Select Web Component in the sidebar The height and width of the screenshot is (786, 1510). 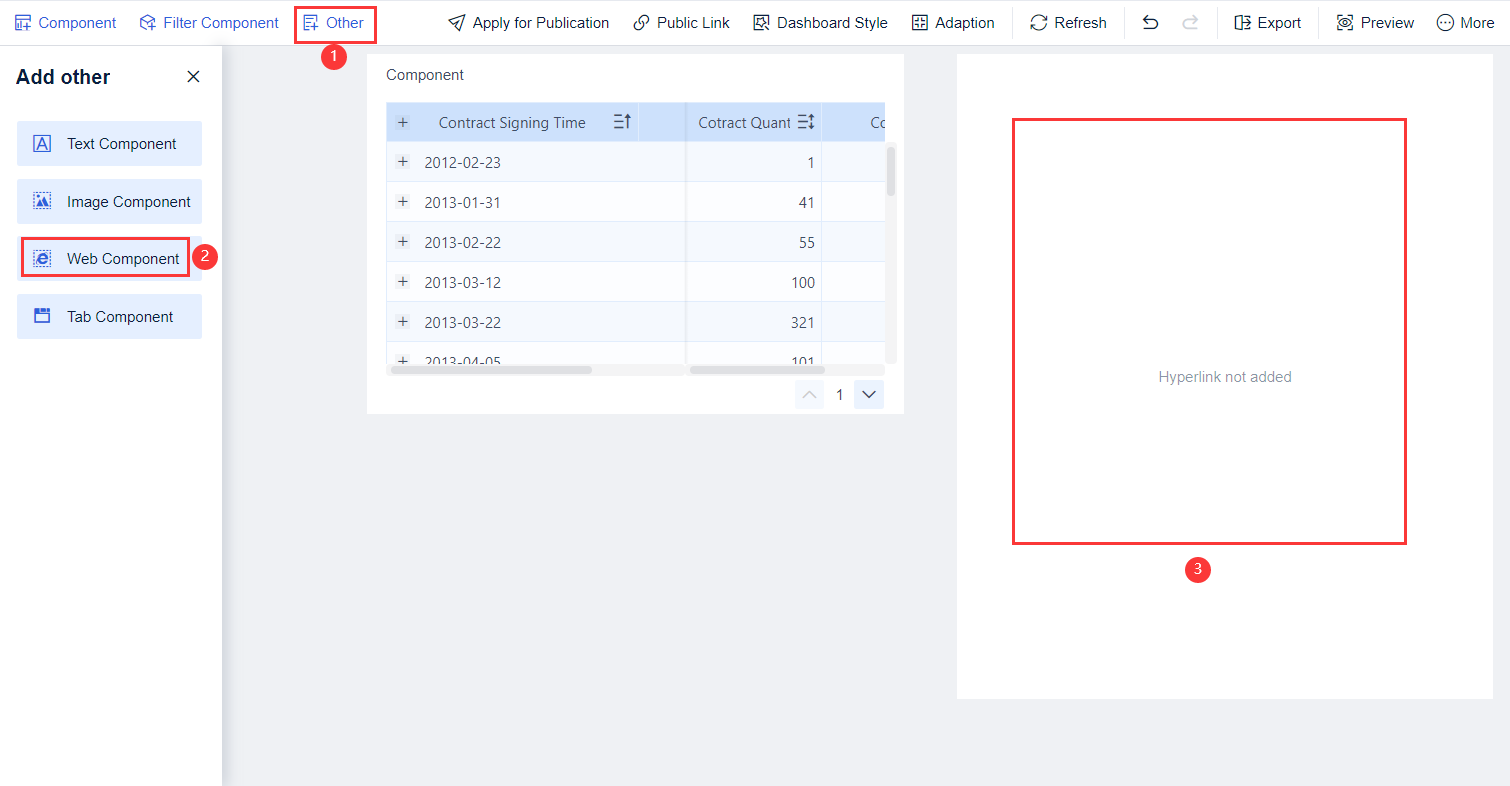(x=105, y=257)
